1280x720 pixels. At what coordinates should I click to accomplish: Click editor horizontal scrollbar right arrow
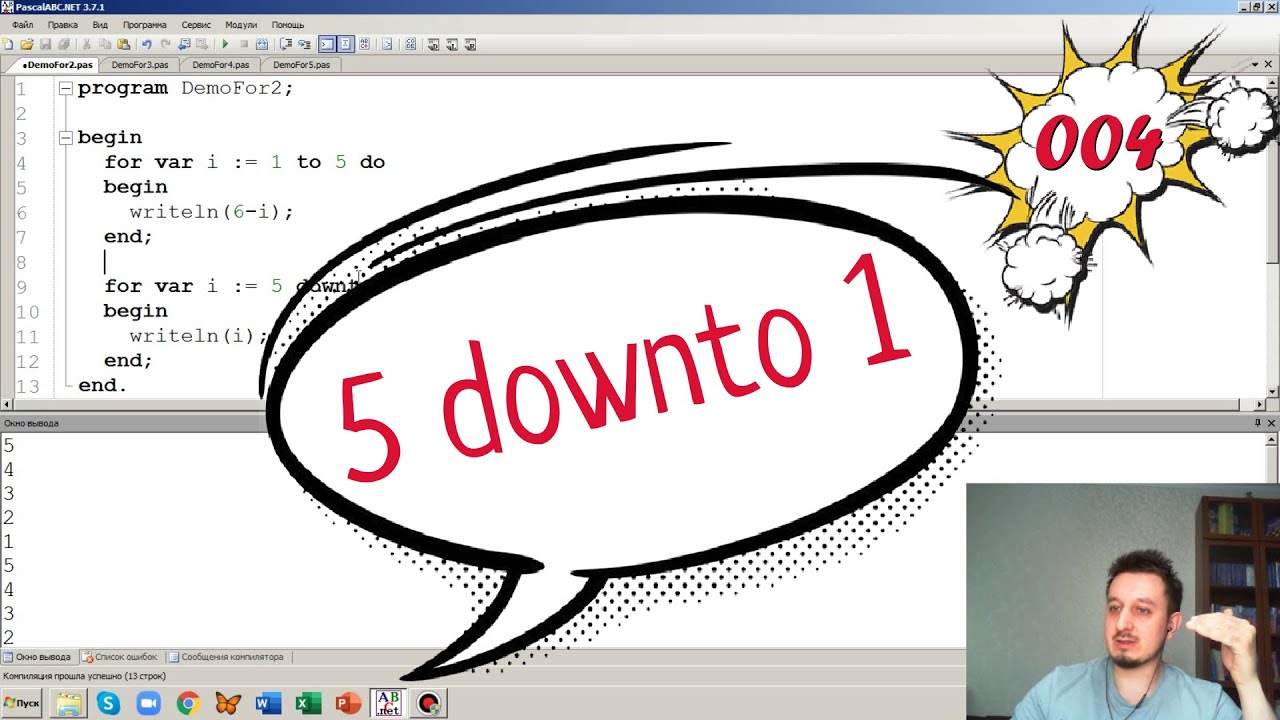point(1259,405)
